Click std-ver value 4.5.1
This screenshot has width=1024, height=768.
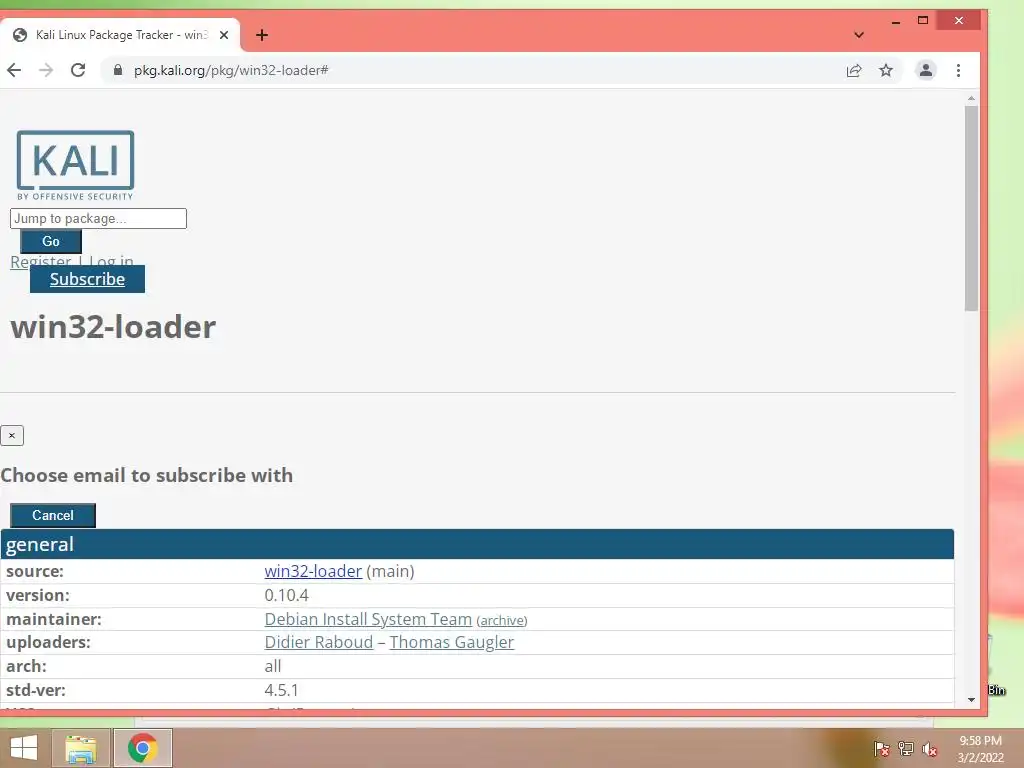pos(281,690)
